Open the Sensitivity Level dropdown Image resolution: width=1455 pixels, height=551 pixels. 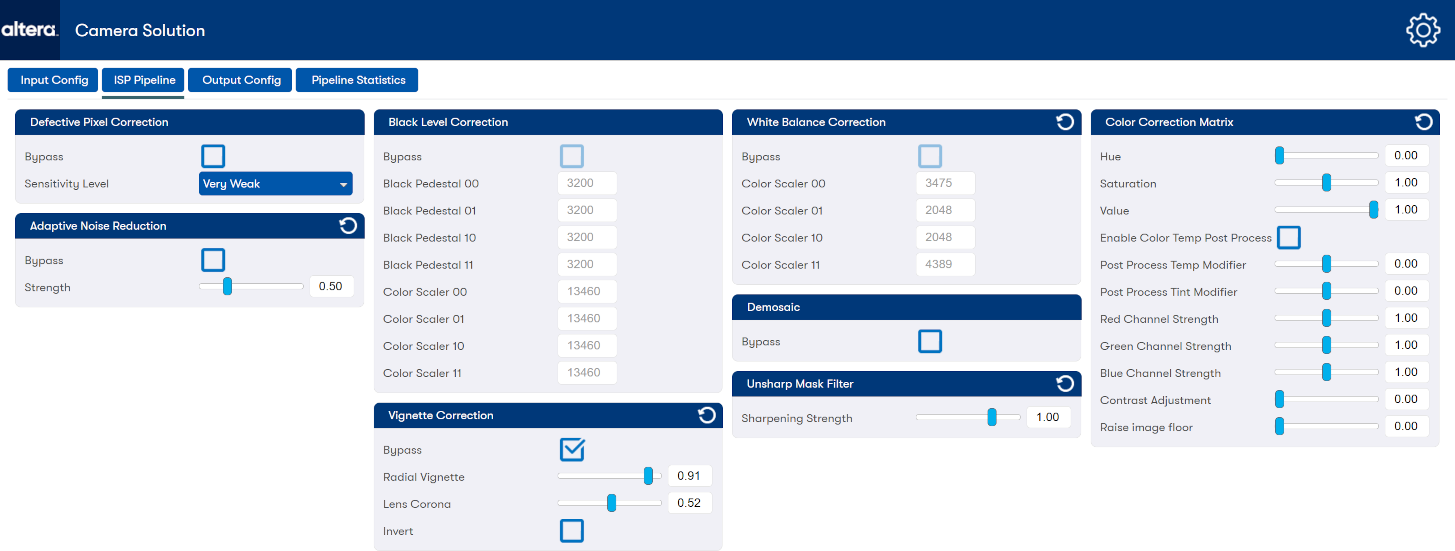[275, 184]
